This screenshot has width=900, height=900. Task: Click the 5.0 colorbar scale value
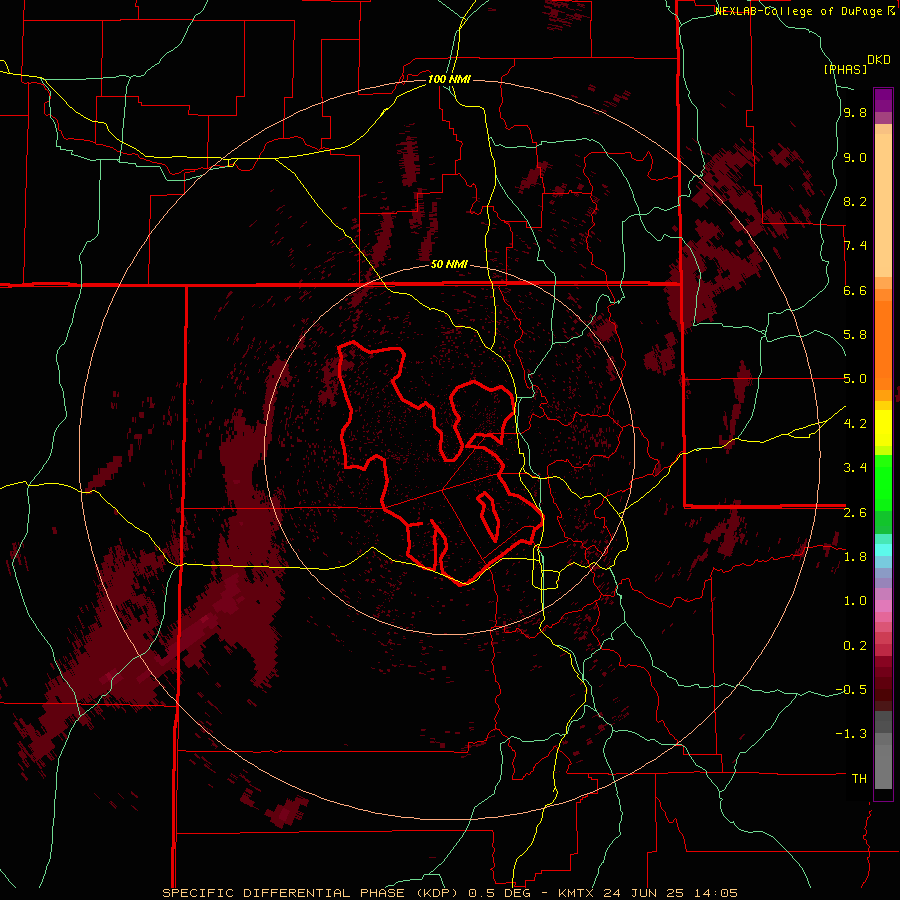click(855, 379)
